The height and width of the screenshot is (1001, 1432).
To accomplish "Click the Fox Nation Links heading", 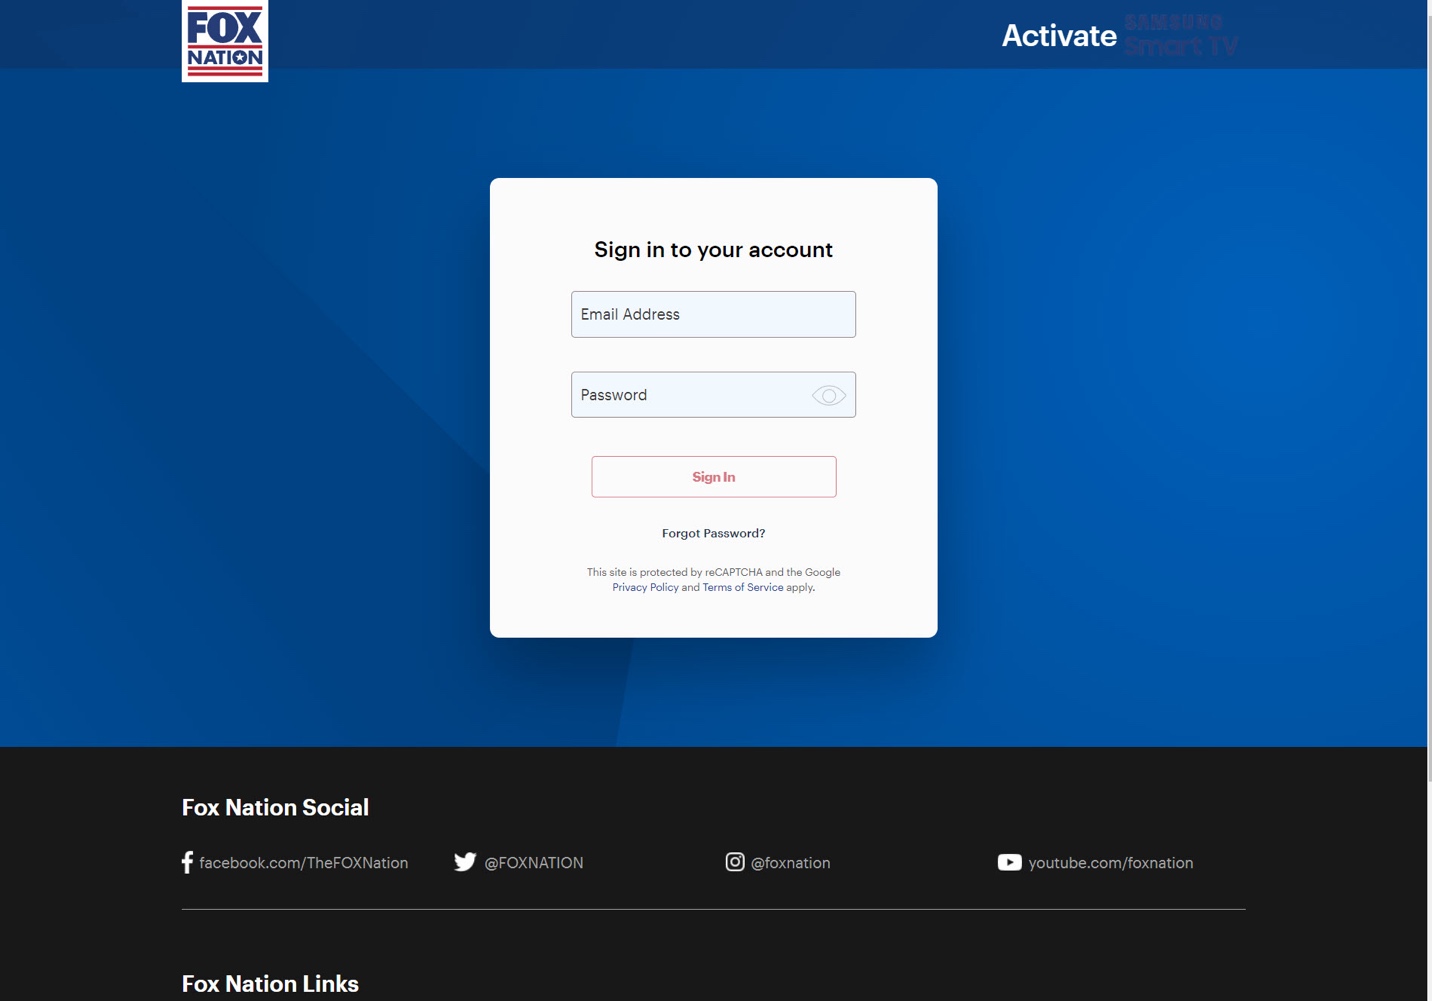I will (x=270, y=984).
